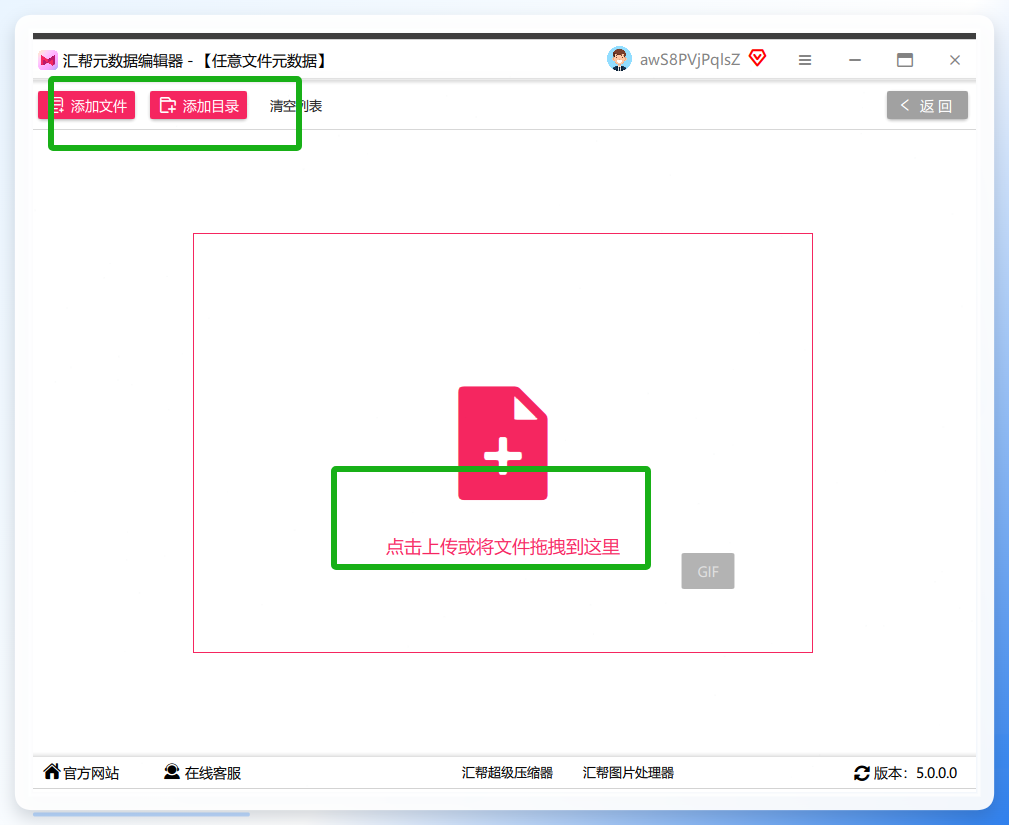This screenshot has width=1009, height=825.
Task: Click the red VIP diamond icon
Action: click(x=758, y=58)
